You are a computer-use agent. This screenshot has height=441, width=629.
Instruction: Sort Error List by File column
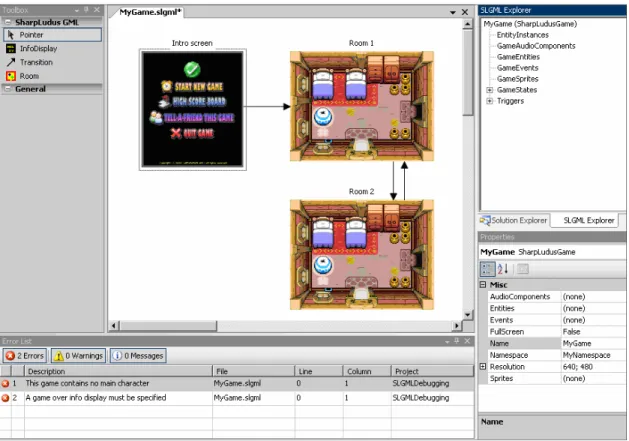[254, 371]
